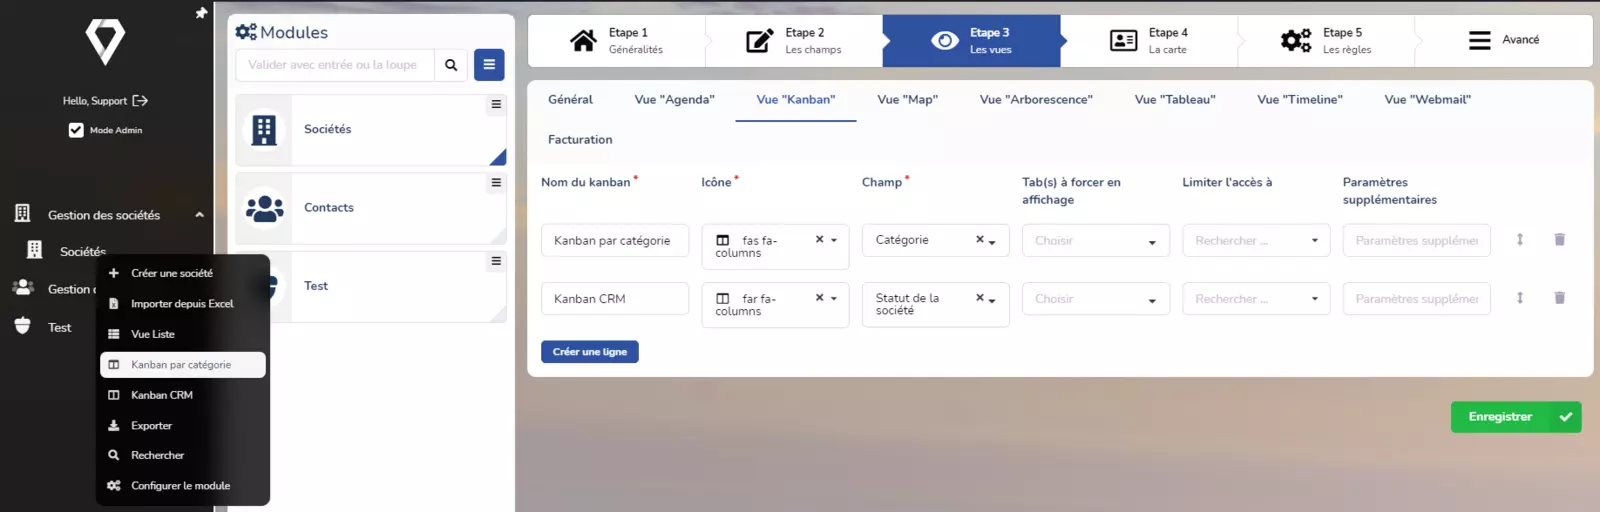The width and height of the screenshot is (1600, 512).
Task: Expand the fas fa-columns icon dropdown
Action: tap(834, 240)
